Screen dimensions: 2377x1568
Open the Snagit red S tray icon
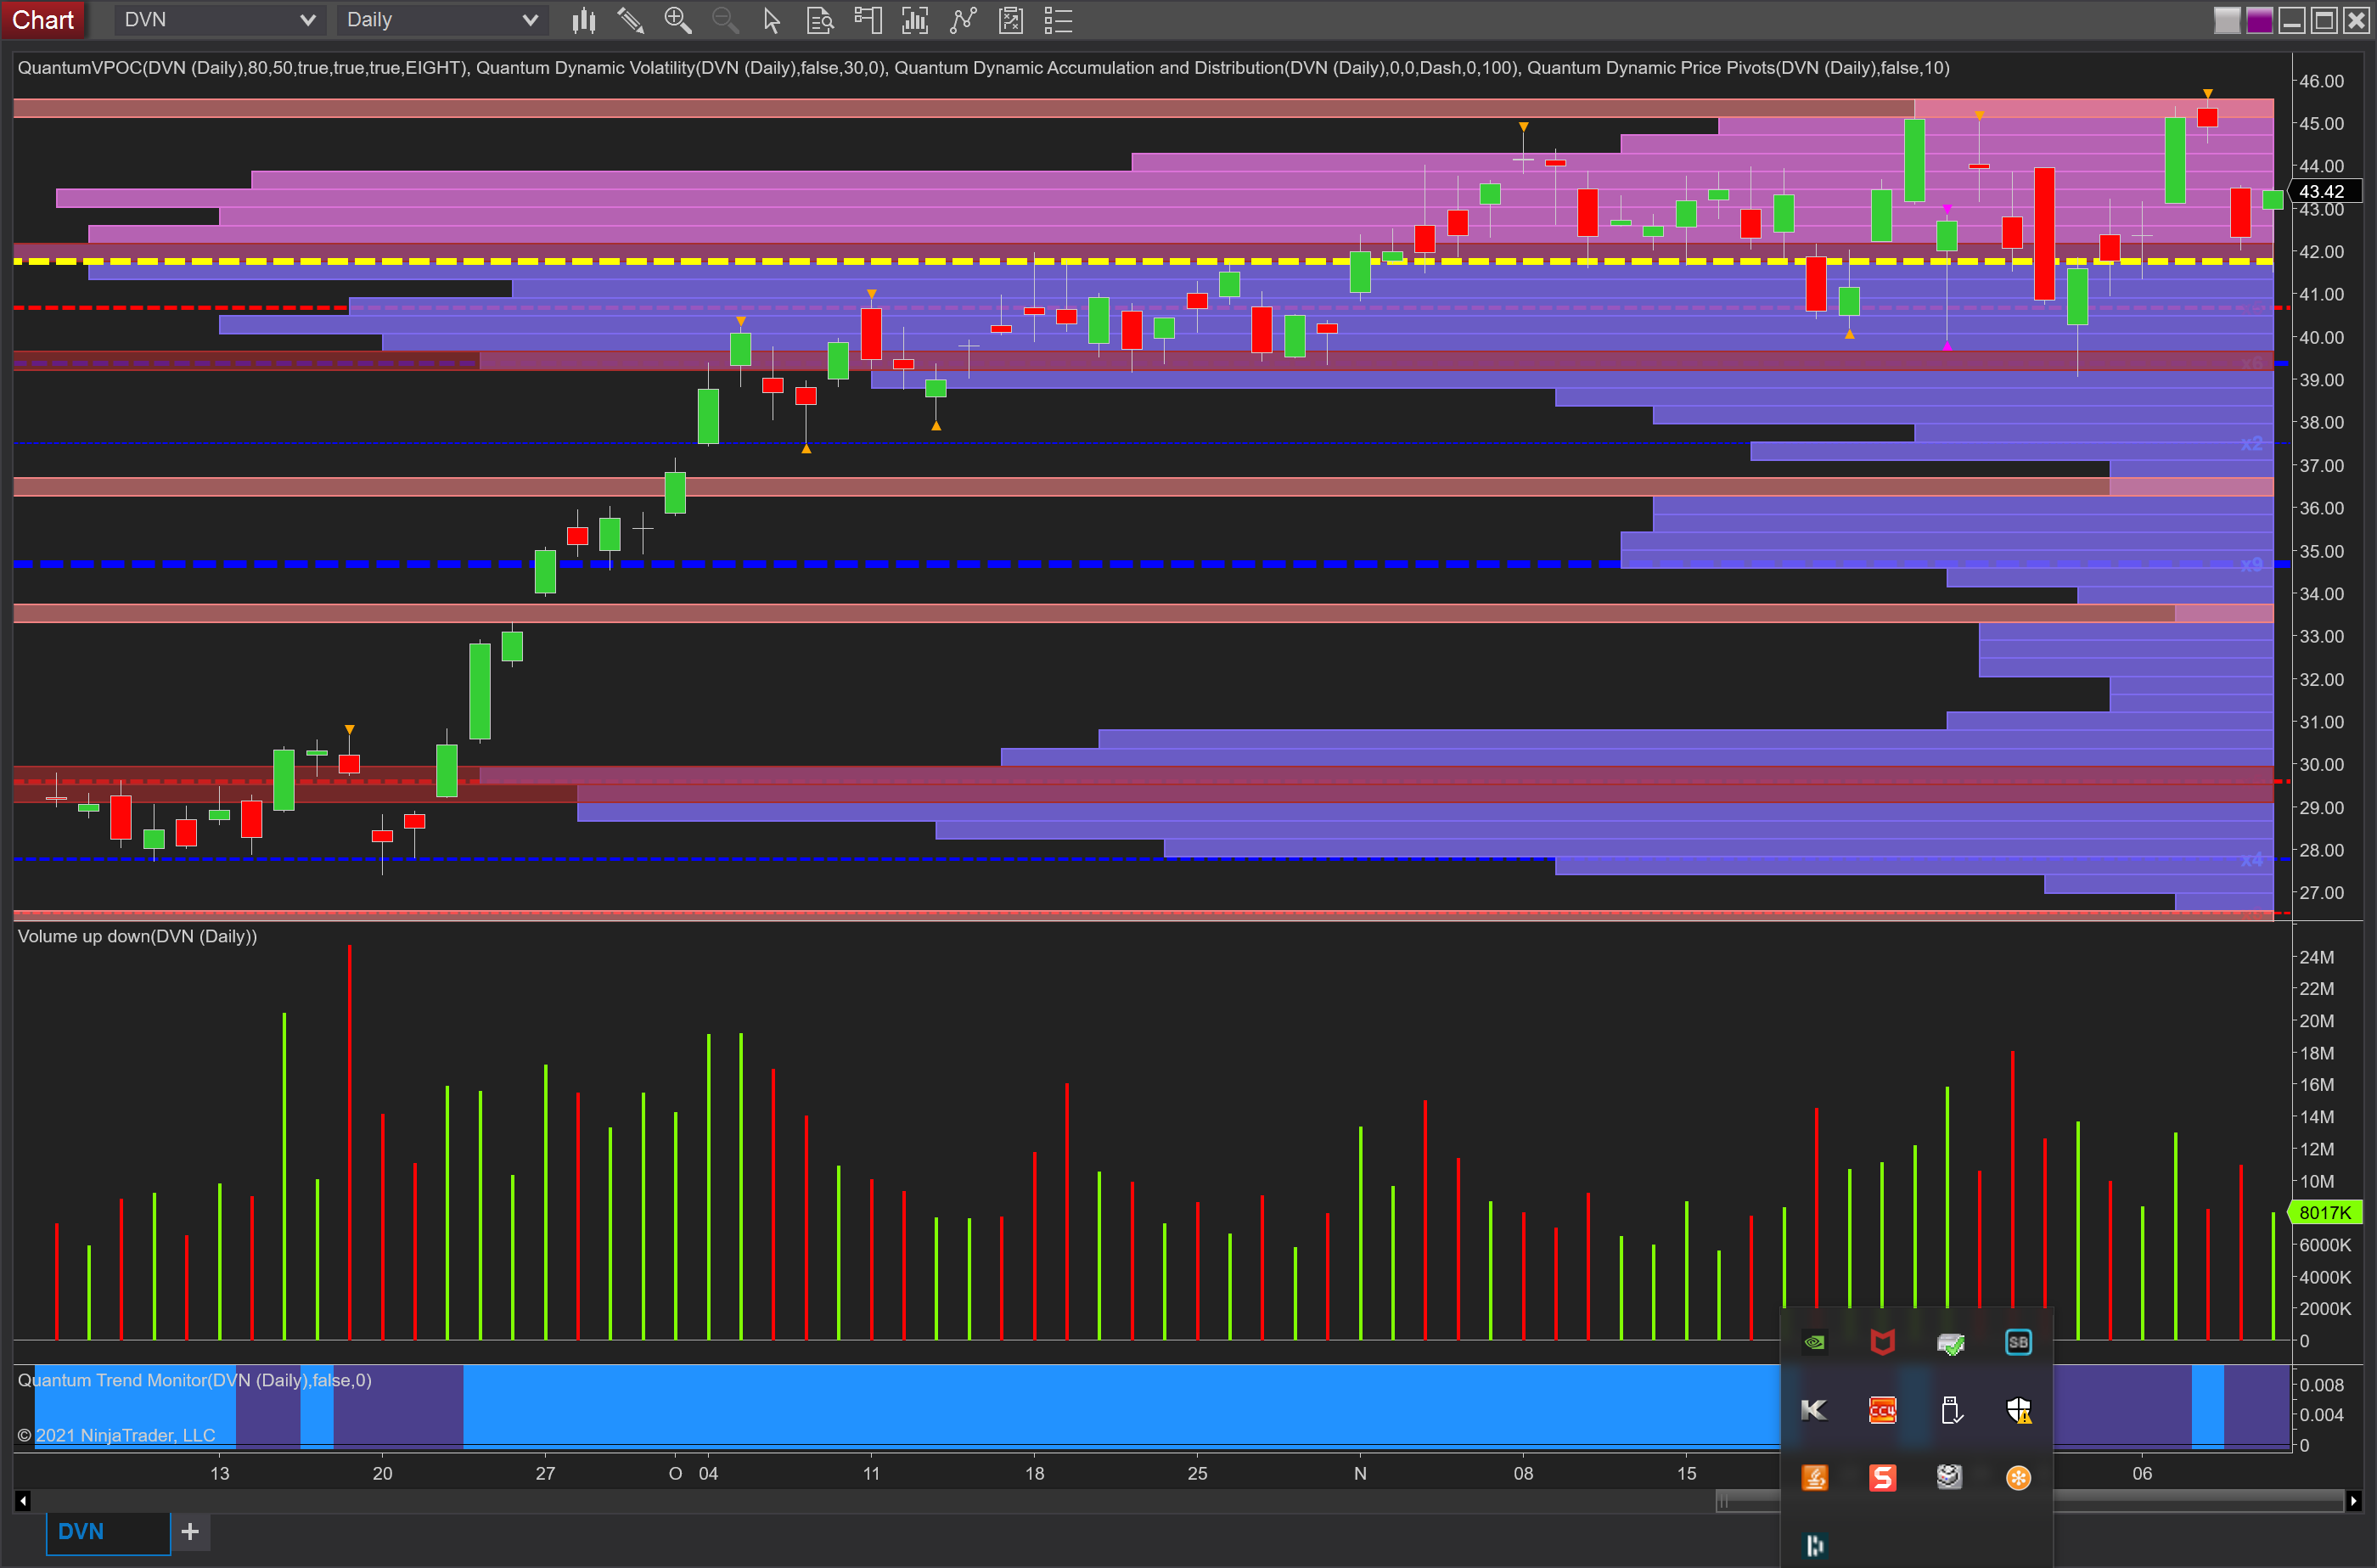click(x=1882, y=1477)
